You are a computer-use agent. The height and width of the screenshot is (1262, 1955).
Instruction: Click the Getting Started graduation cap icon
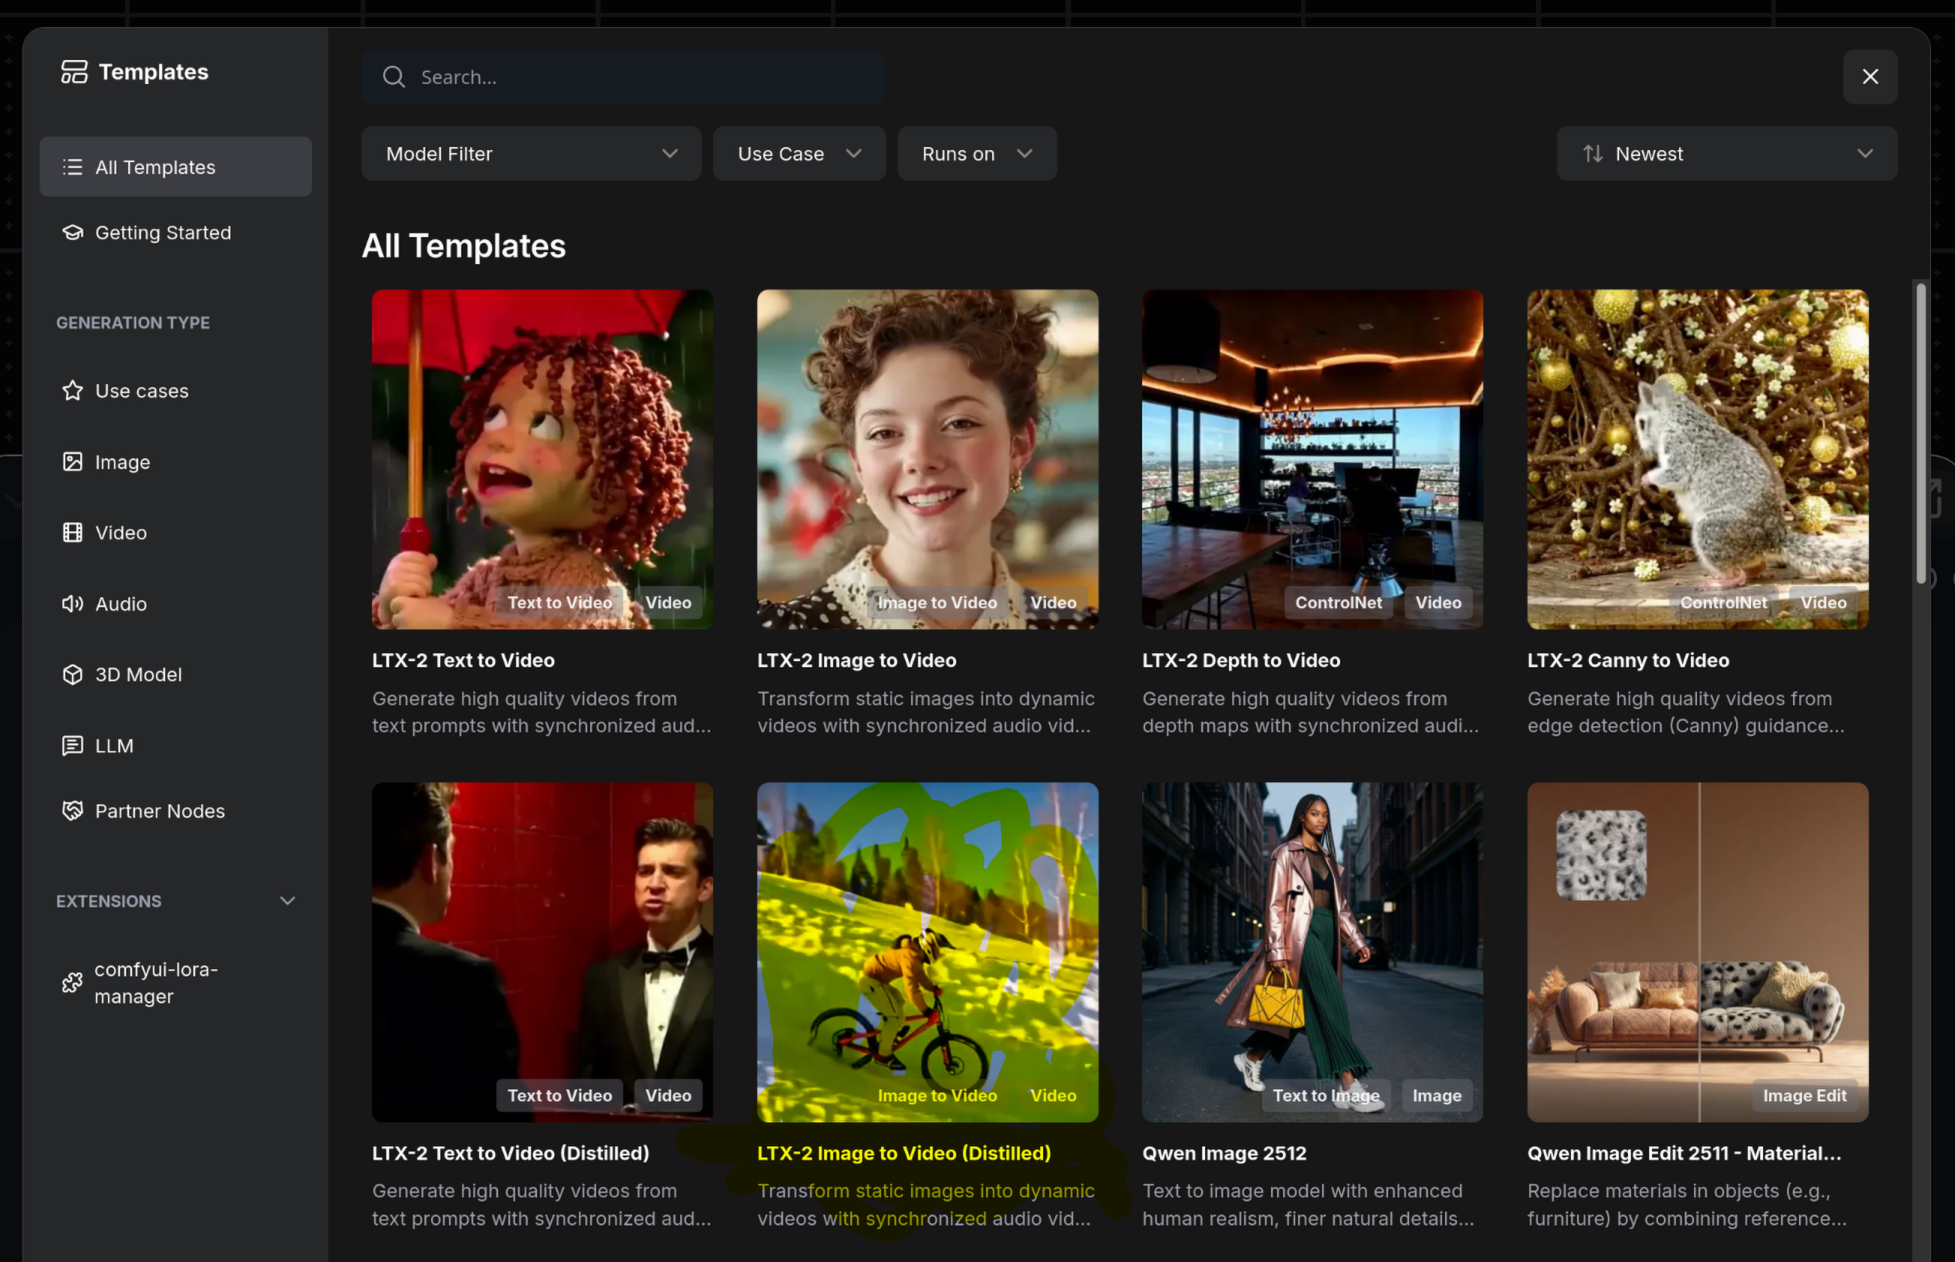72,233
